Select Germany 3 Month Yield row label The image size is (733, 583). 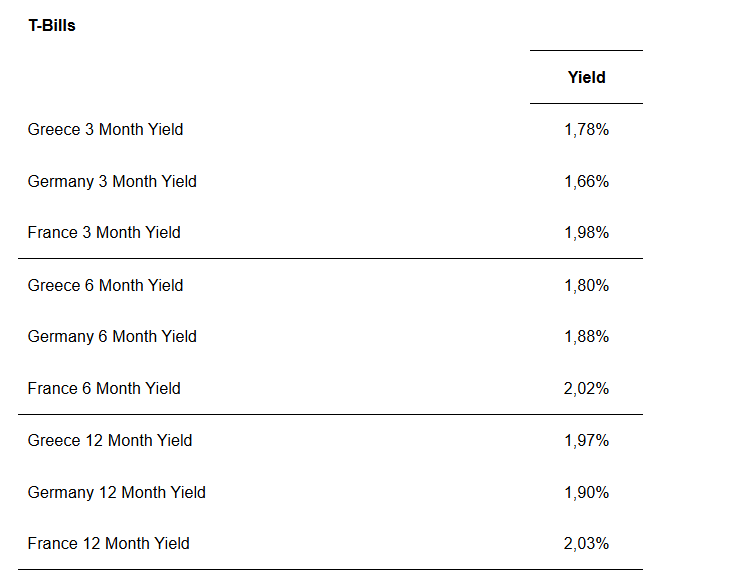pyautogui.click(x=112, y=181)
